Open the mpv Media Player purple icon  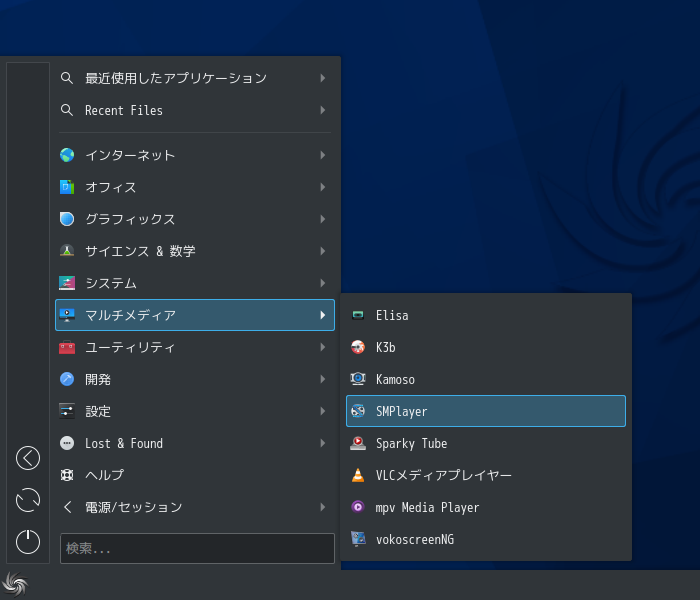click(x=358, y=507)
